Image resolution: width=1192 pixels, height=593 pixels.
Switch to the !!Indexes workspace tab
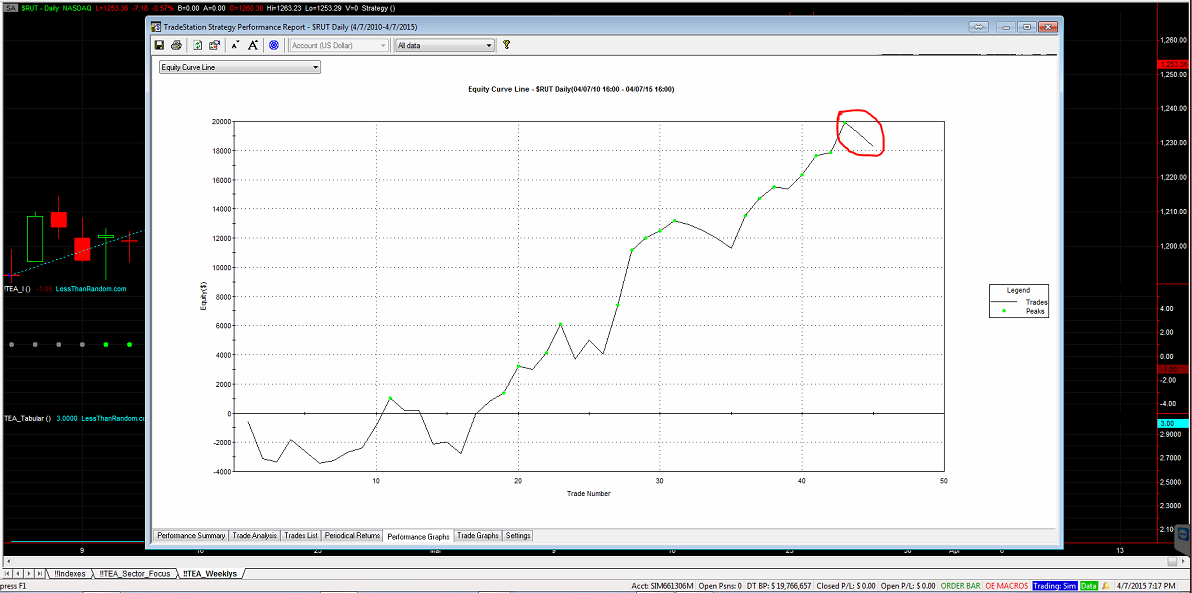[69, 573]
